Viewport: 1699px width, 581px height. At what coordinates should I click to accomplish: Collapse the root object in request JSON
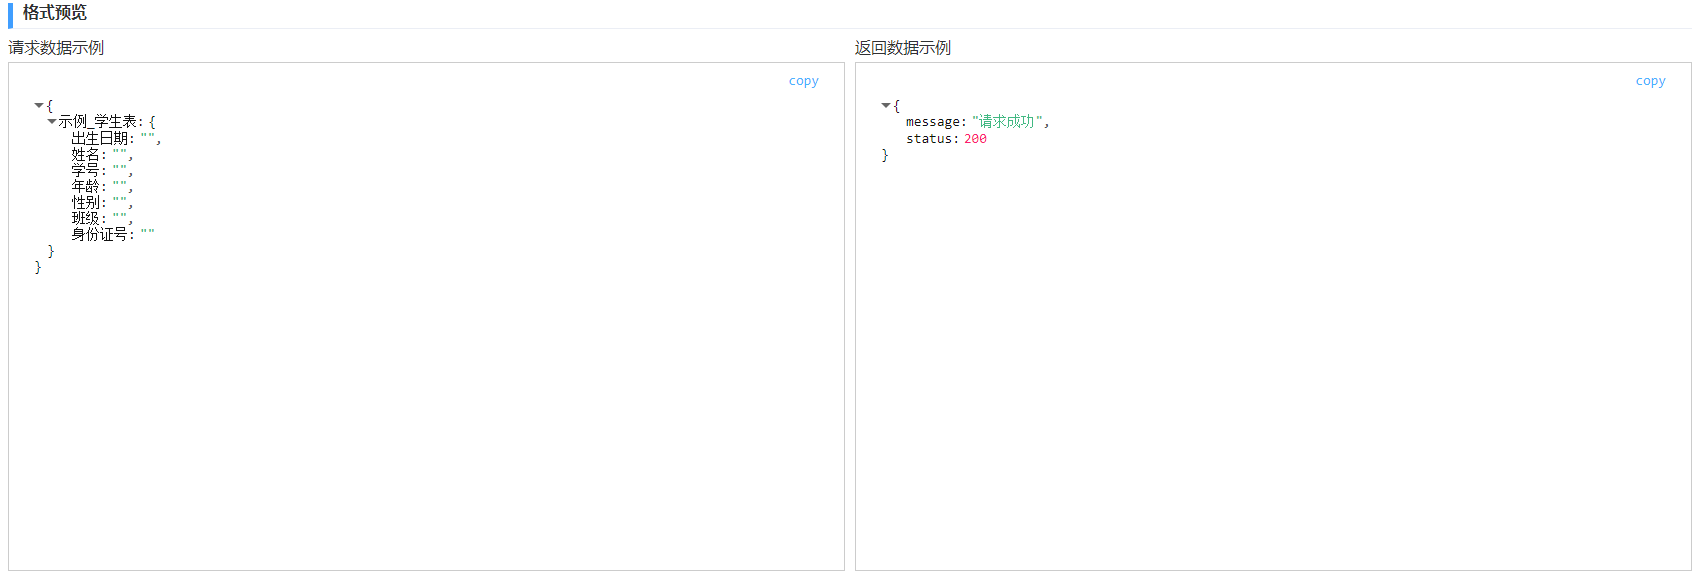pyautogui.click(x=39, y=105)
